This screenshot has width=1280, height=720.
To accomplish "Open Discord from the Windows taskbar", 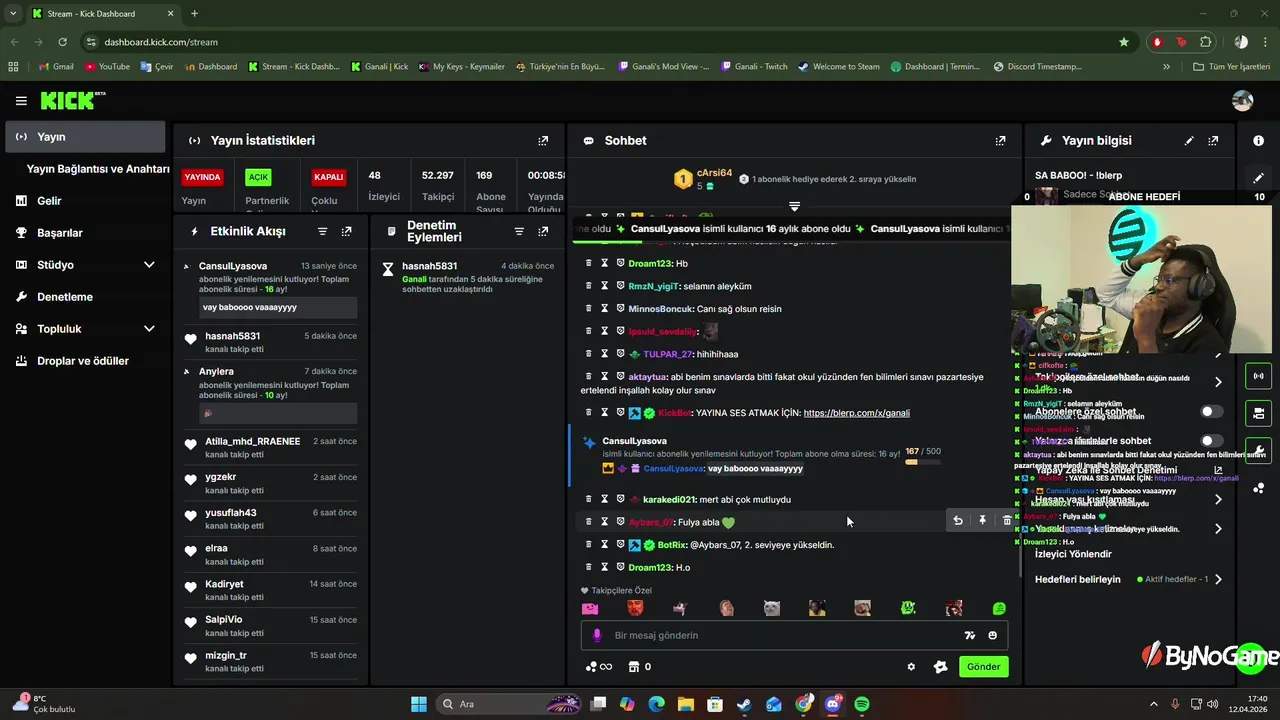I will tap(833, 704).
